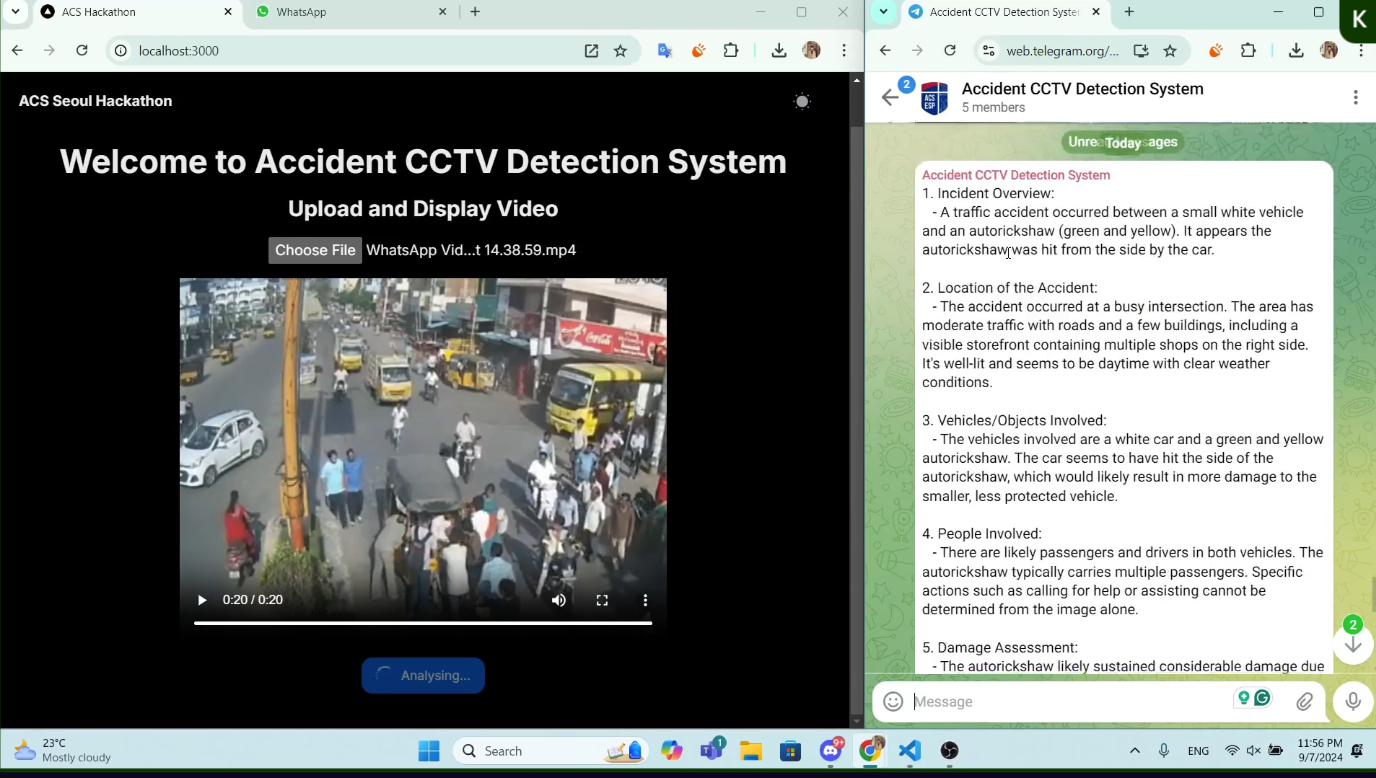Viewport: 1376px width, 778px height.
Task: Play the uploaded CCTV video
Action: pyautogui.click(x=202, y=600)
